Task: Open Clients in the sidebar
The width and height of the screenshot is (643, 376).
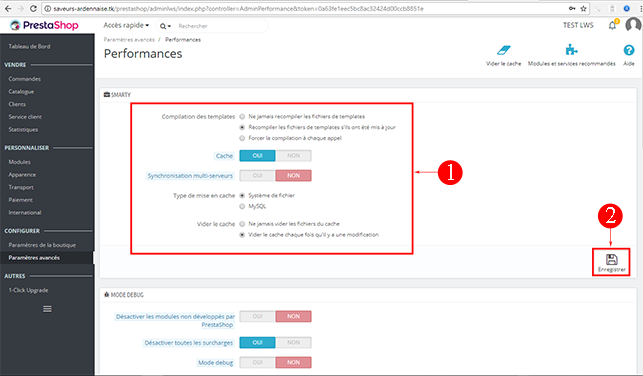Action: (x=17, y=104)
